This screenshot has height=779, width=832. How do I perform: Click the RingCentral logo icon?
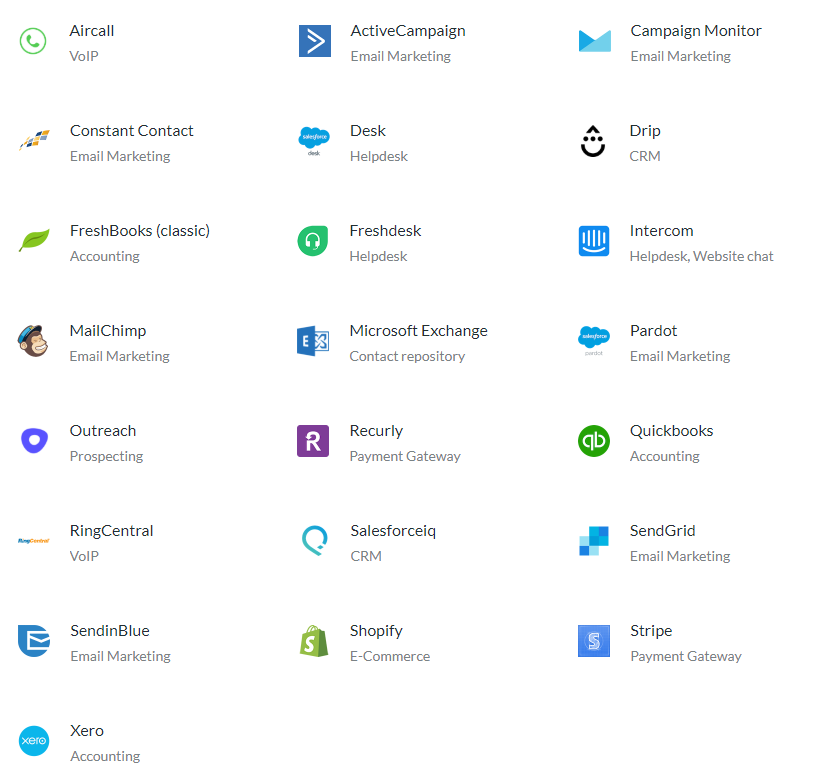coord(33,541)
